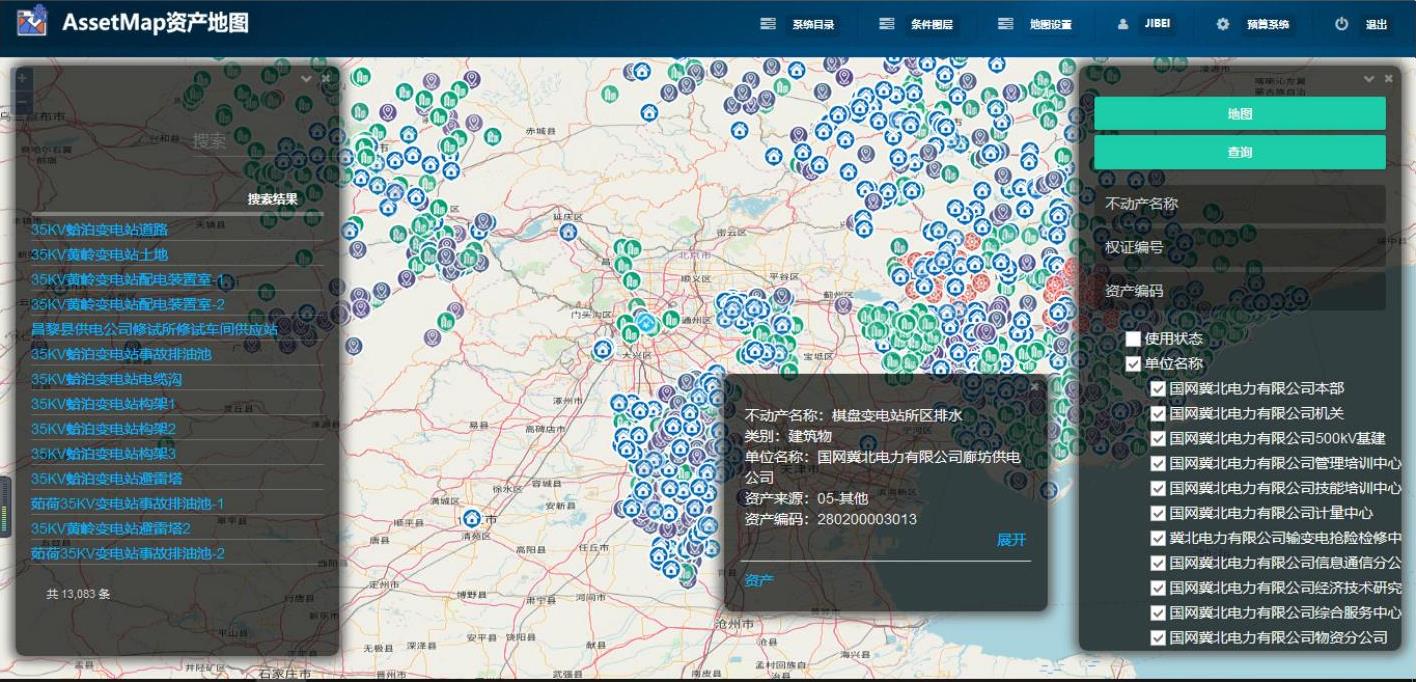Open result 昌黎县供电公司修试所修试车间供应站
Image resolution: width=1416 pixels, height=682 pixels.
click(154, 329)
